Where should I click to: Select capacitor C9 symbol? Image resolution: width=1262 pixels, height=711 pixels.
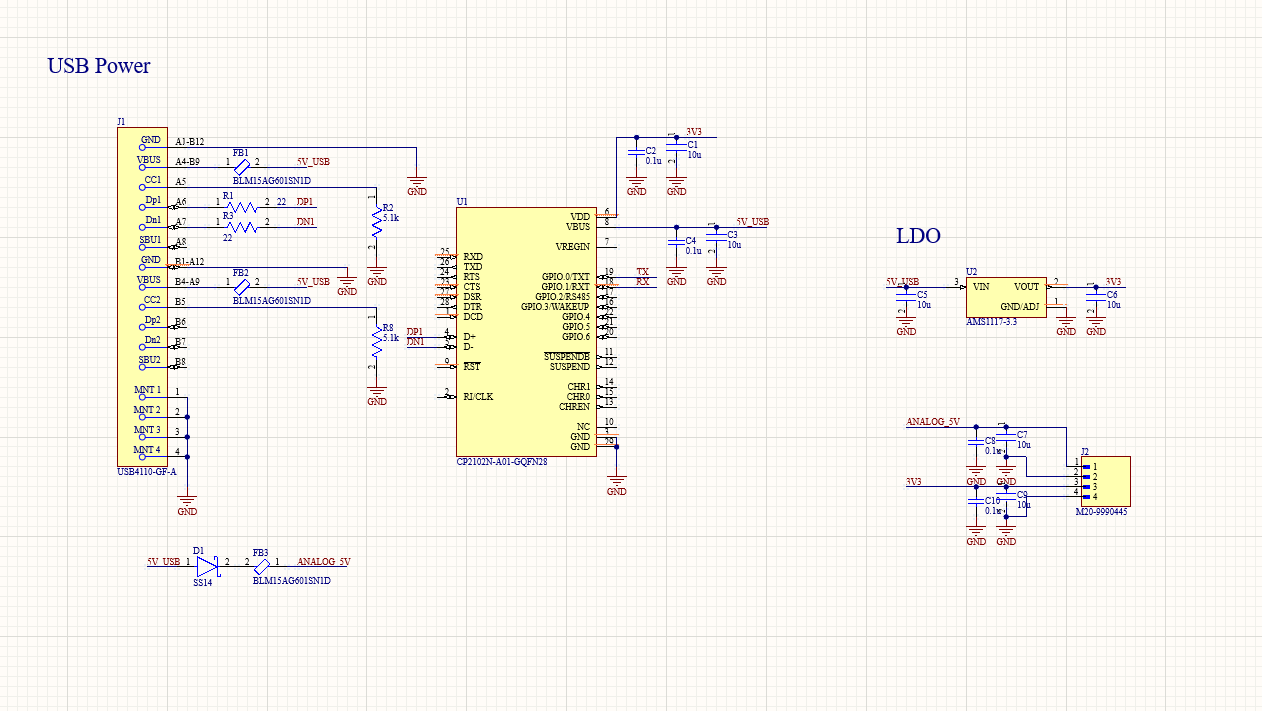[x=1006, y=497]
